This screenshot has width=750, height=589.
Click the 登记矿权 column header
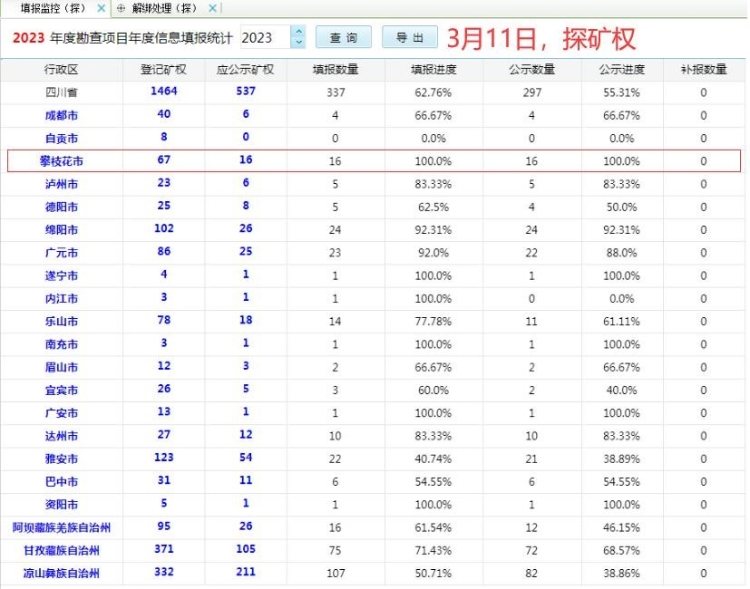162,70
